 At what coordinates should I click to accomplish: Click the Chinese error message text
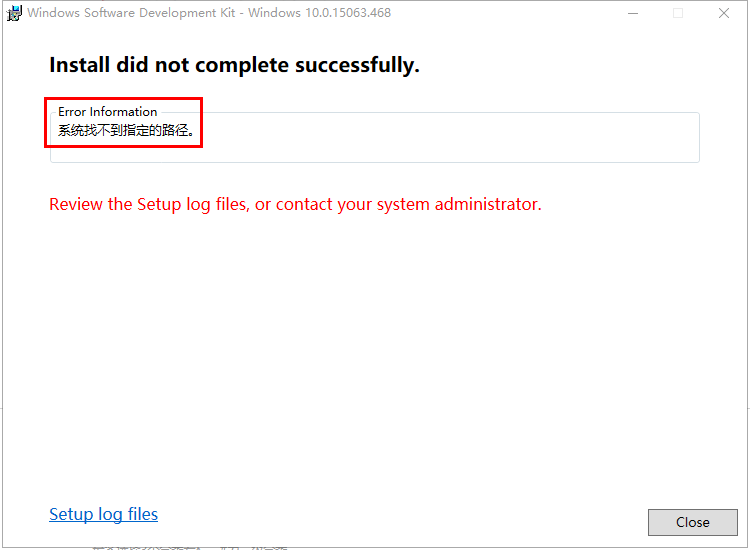[125, 130]
